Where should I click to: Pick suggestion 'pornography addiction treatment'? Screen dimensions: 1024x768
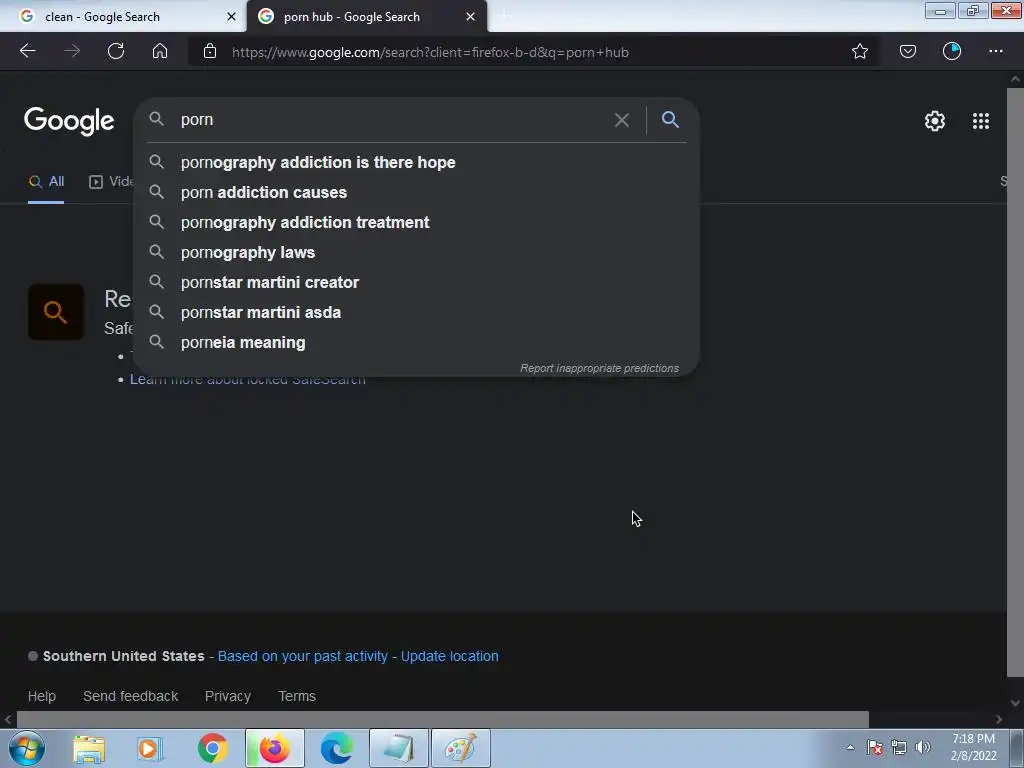click(417, 222)
